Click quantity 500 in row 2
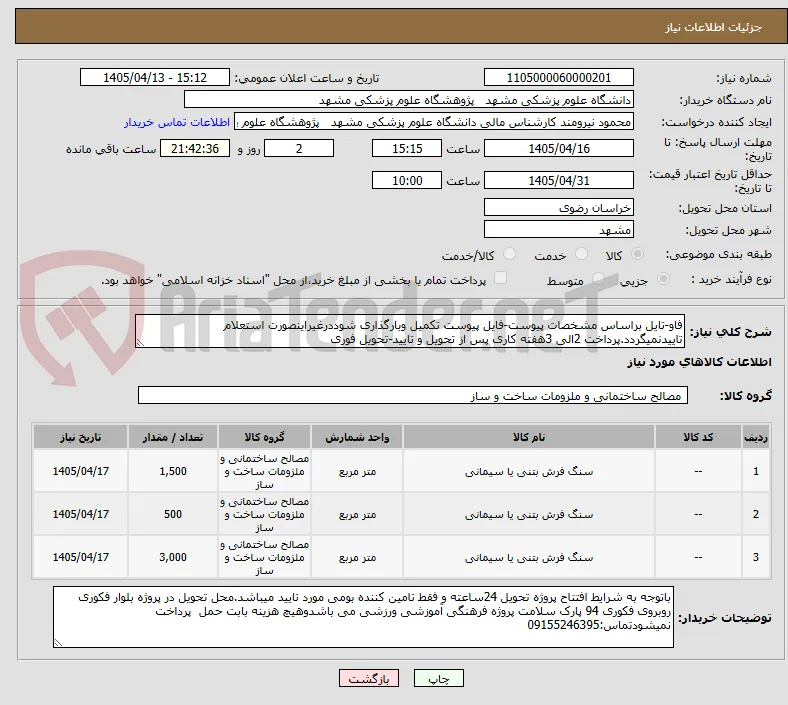The height and width of the screenshot is (705, 788). pyautogui.click(x=173, y=514)
